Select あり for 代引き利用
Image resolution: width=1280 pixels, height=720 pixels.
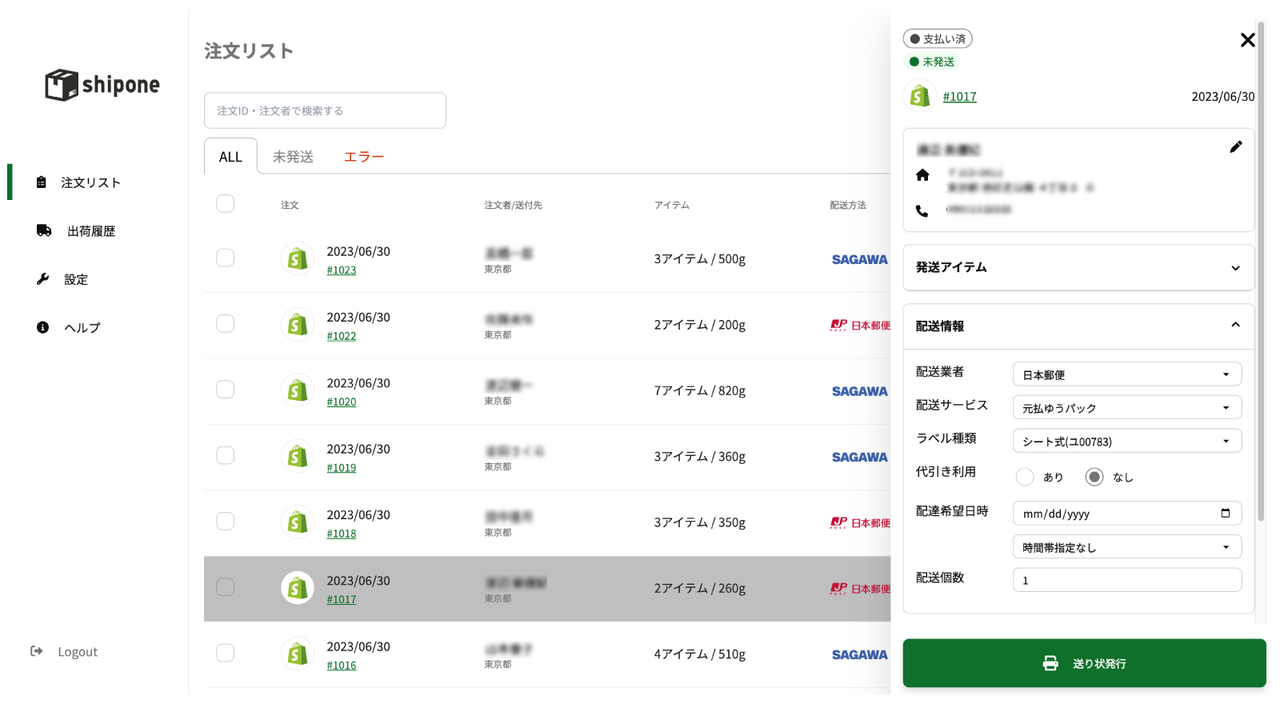tap(1024, 477)
